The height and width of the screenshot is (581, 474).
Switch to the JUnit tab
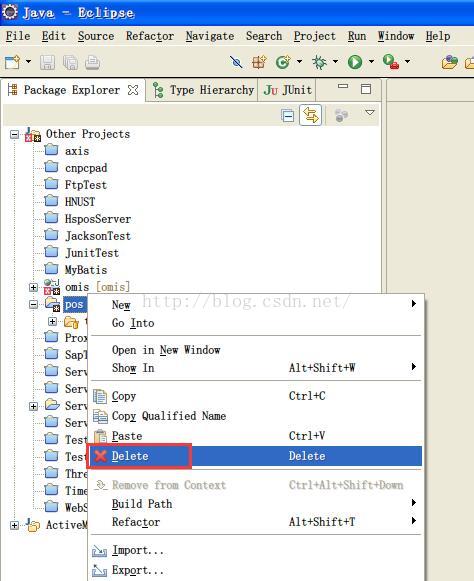click(x=288, y=90)
